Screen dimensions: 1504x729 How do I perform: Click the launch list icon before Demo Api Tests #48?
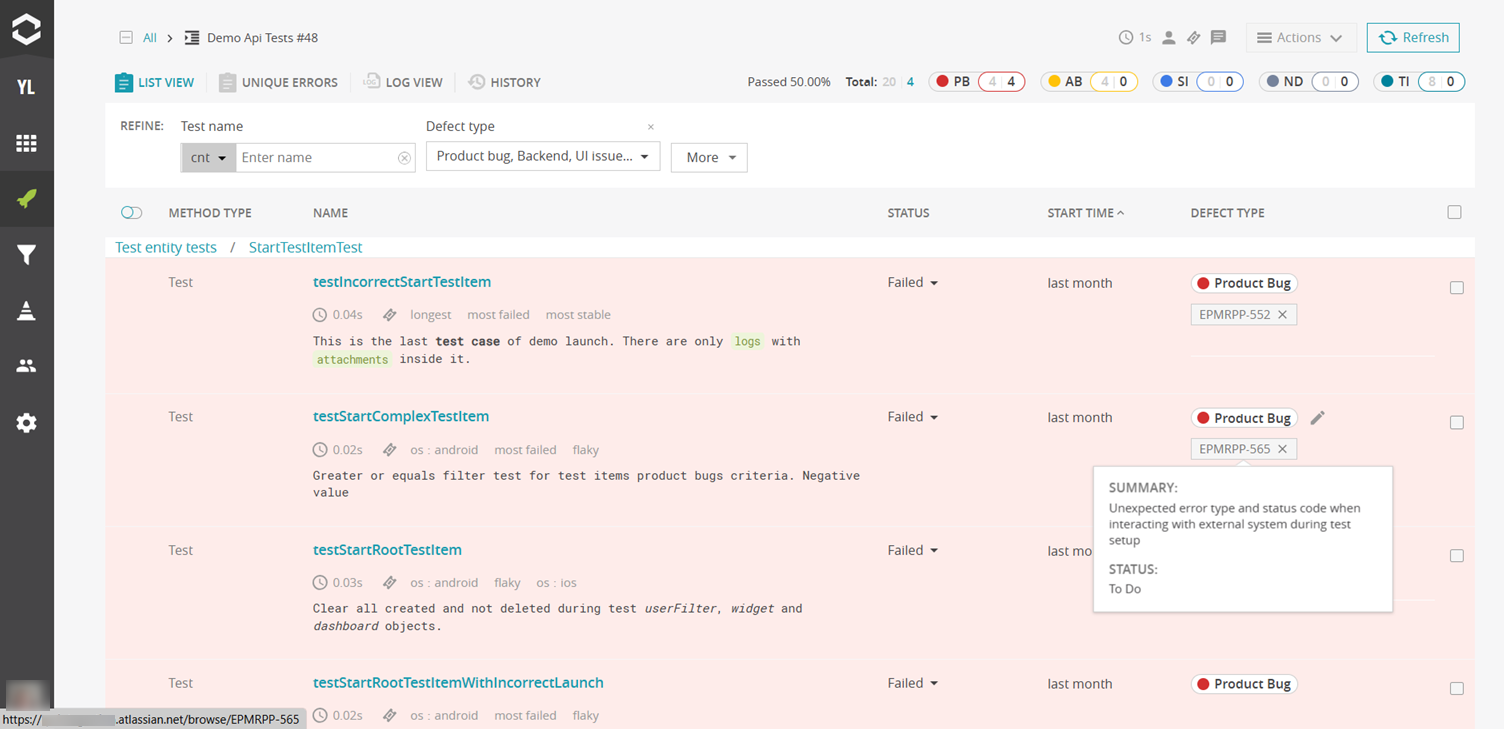pyautogui.click(x=192, y=38)
